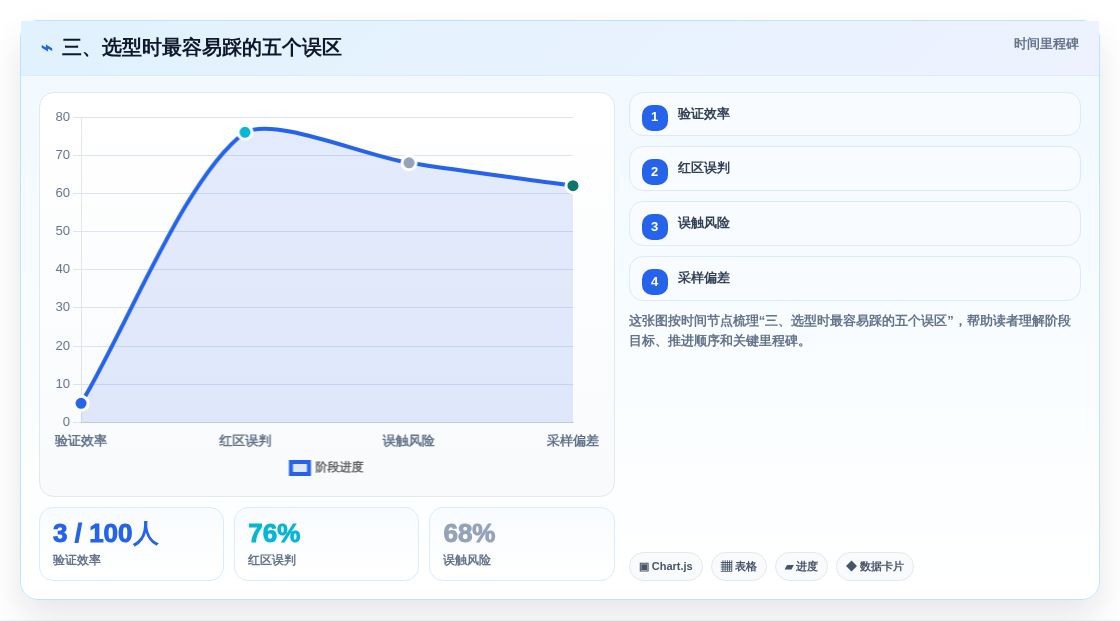Click the 50 y-axis value
The image size is (1120, 621).
pyautogui.click(x=63, y=231)
